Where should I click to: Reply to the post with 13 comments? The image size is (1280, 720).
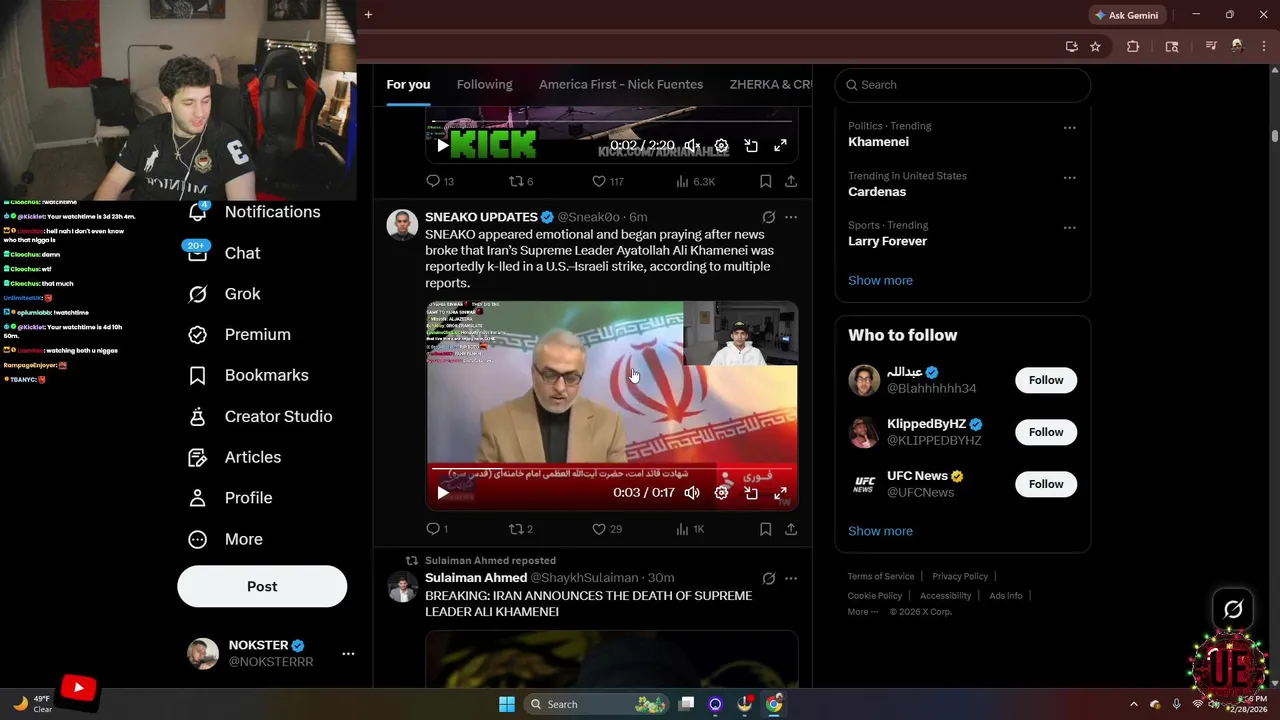click(433, 181)
